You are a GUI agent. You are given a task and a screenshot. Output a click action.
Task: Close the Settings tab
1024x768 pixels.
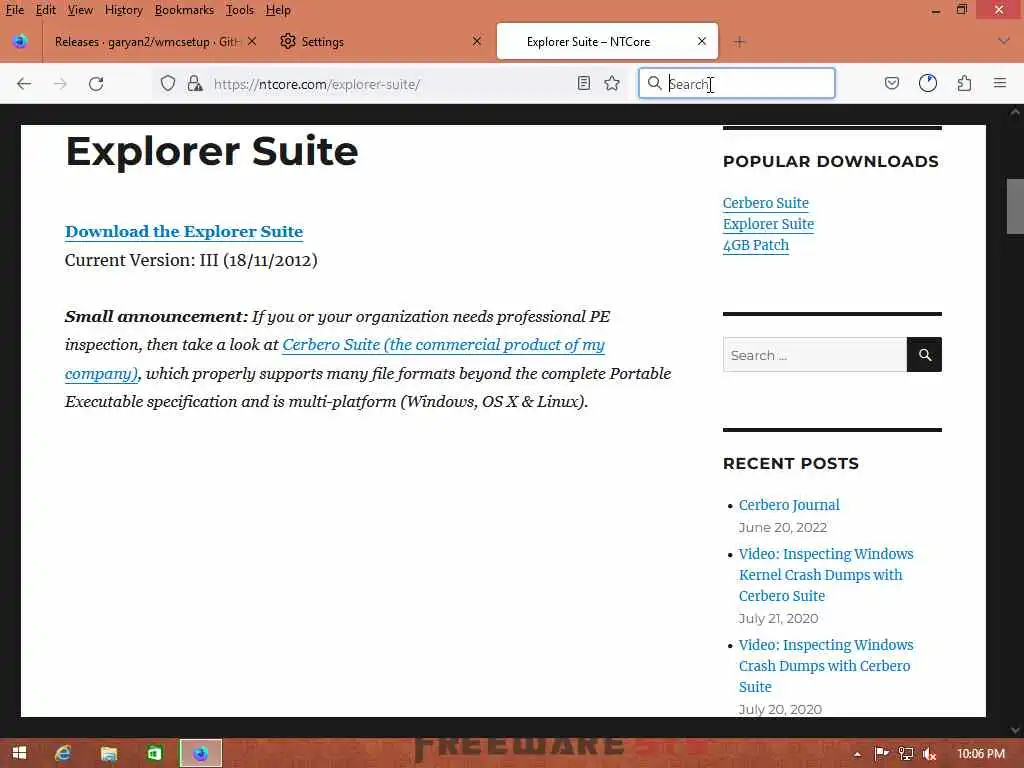tap(477, 41)
